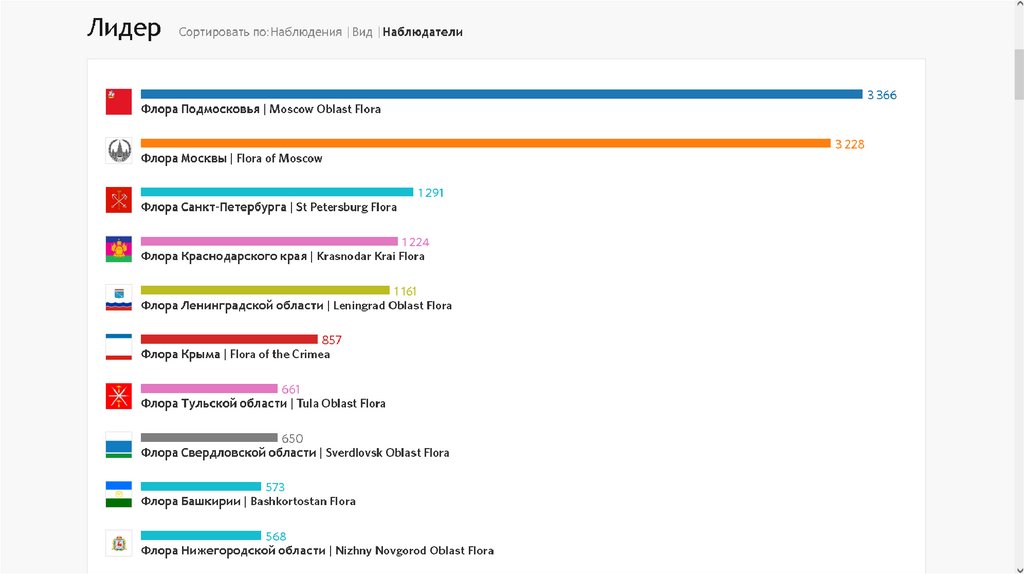The image size is (1024, 574).
Task: Click the red Crimea bar
Action: click(x=229, y=339)
